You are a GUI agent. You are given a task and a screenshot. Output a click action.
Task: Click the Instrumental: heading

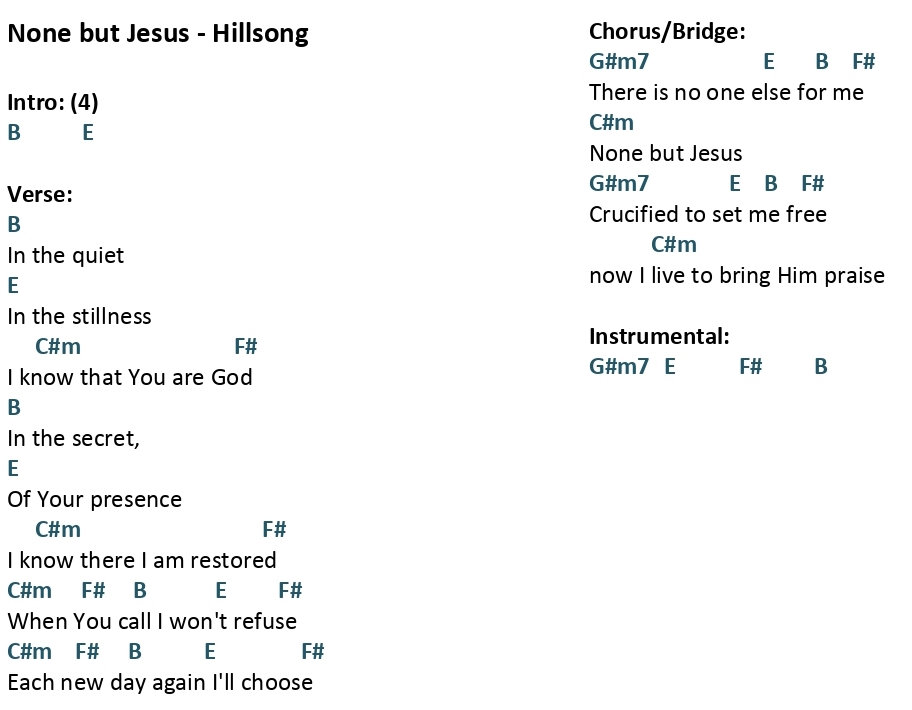(659, 336)
